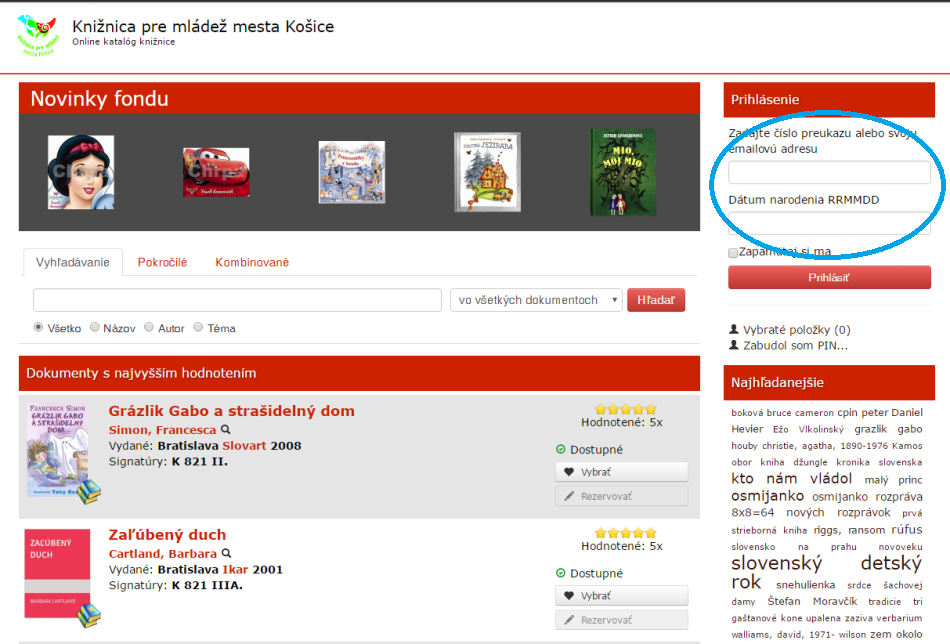Click Vybrať button for Zaľúbený duch
This screenshot has width=950, height=644.
(622, 596)
